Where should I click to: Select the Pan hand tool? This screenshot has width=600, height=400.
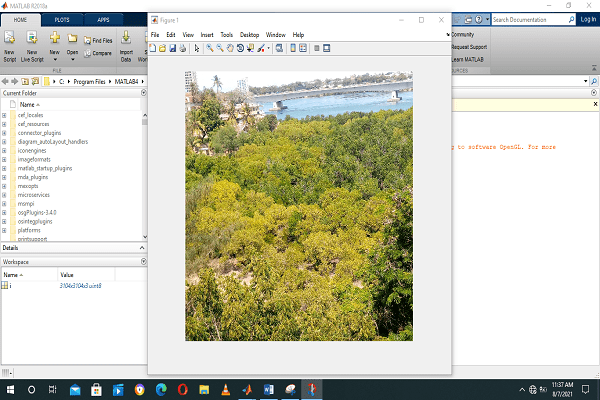pyautogui.click(x=229, y=48)
